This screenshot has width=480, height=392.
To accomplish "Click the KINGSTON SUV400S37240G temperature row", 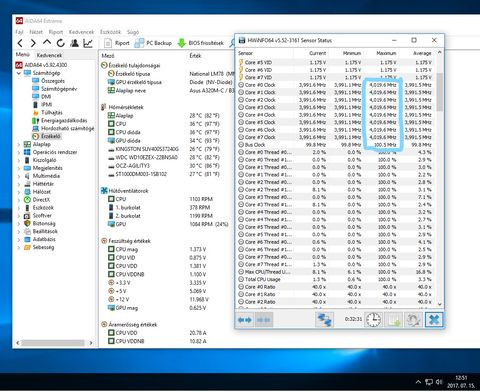I will (163, 149).
